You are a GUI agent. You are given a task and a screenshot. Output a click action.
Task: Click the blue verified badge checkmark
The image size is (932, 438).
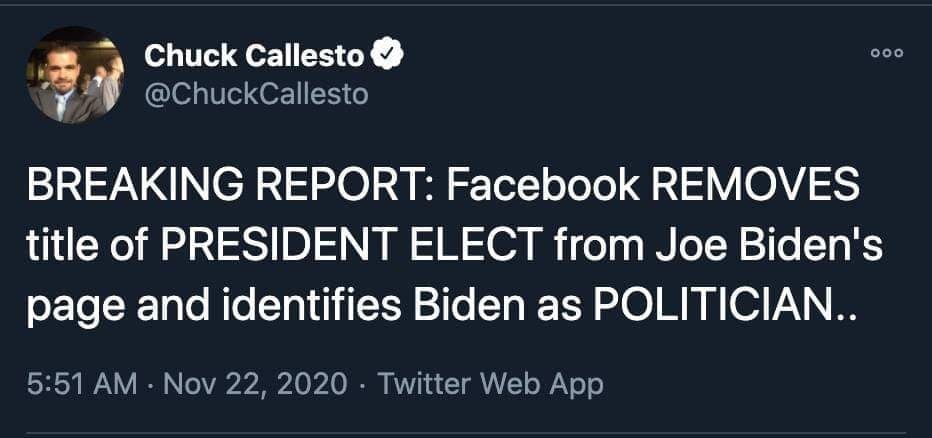tap(388, 55)
